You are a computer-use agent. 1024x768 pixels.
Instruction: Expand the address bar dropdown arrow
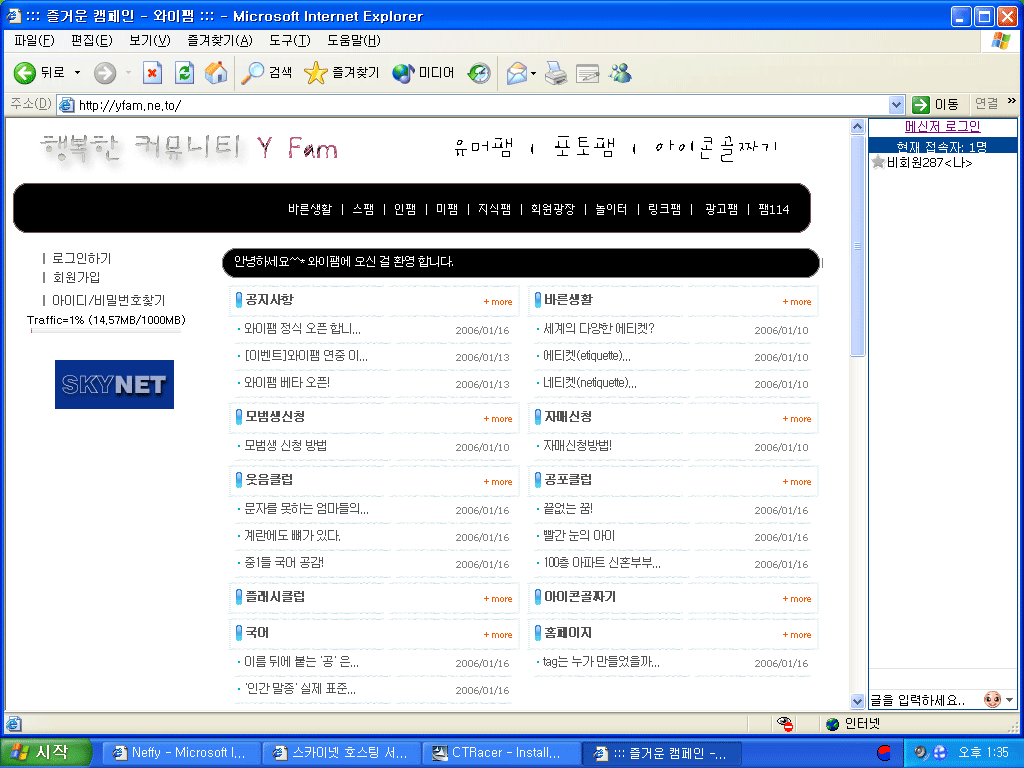[897, 104]
